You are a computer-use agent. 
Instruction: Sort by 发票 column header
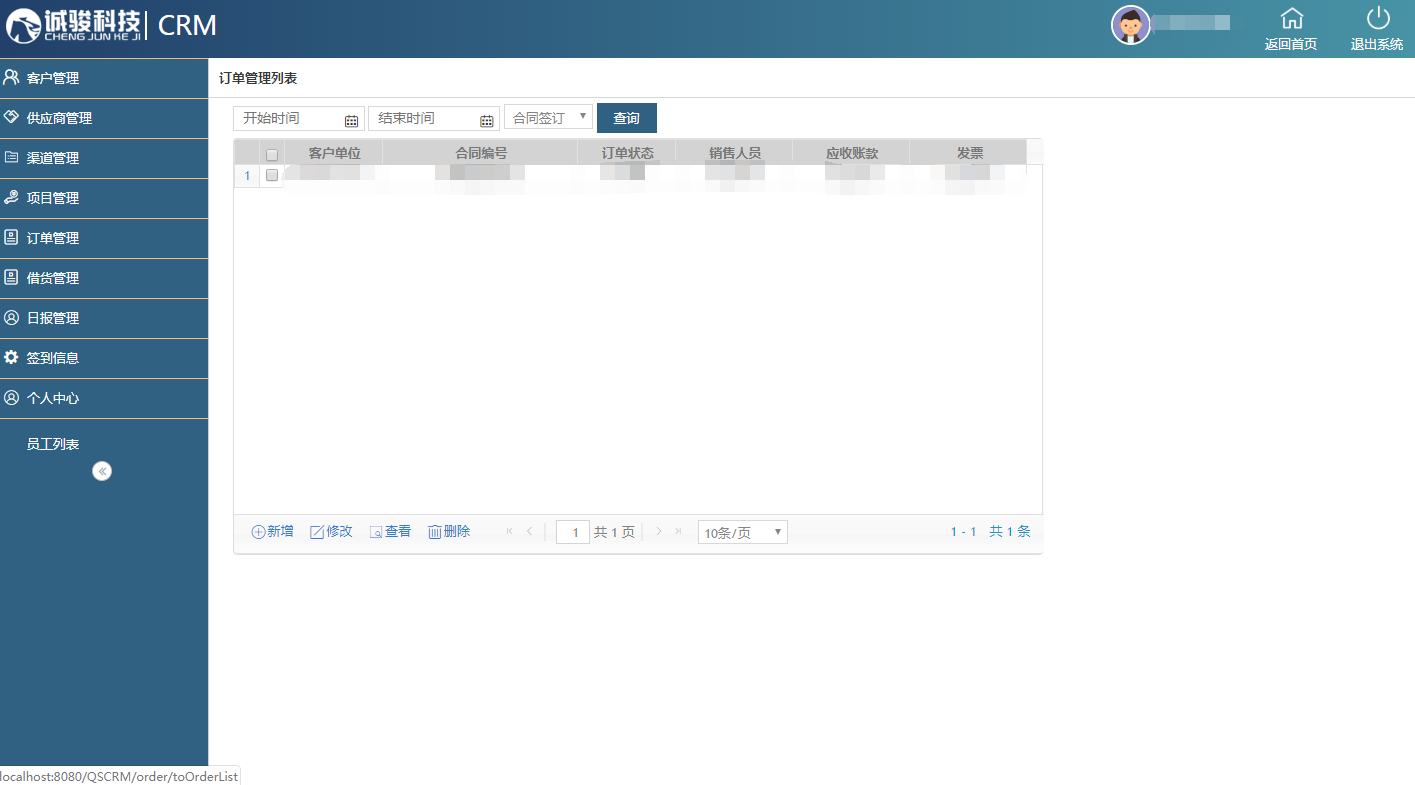click(x=969, y=153)
